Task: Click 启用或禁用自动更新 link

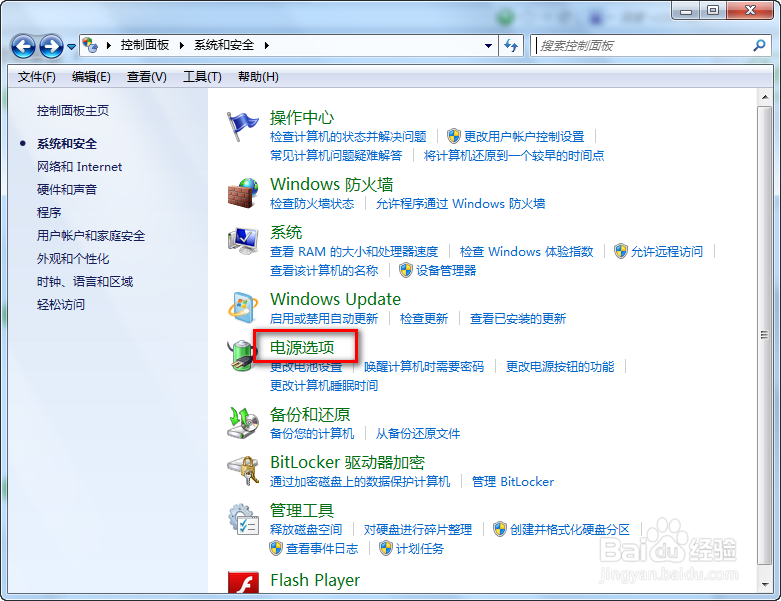Action: click(324, 319)
